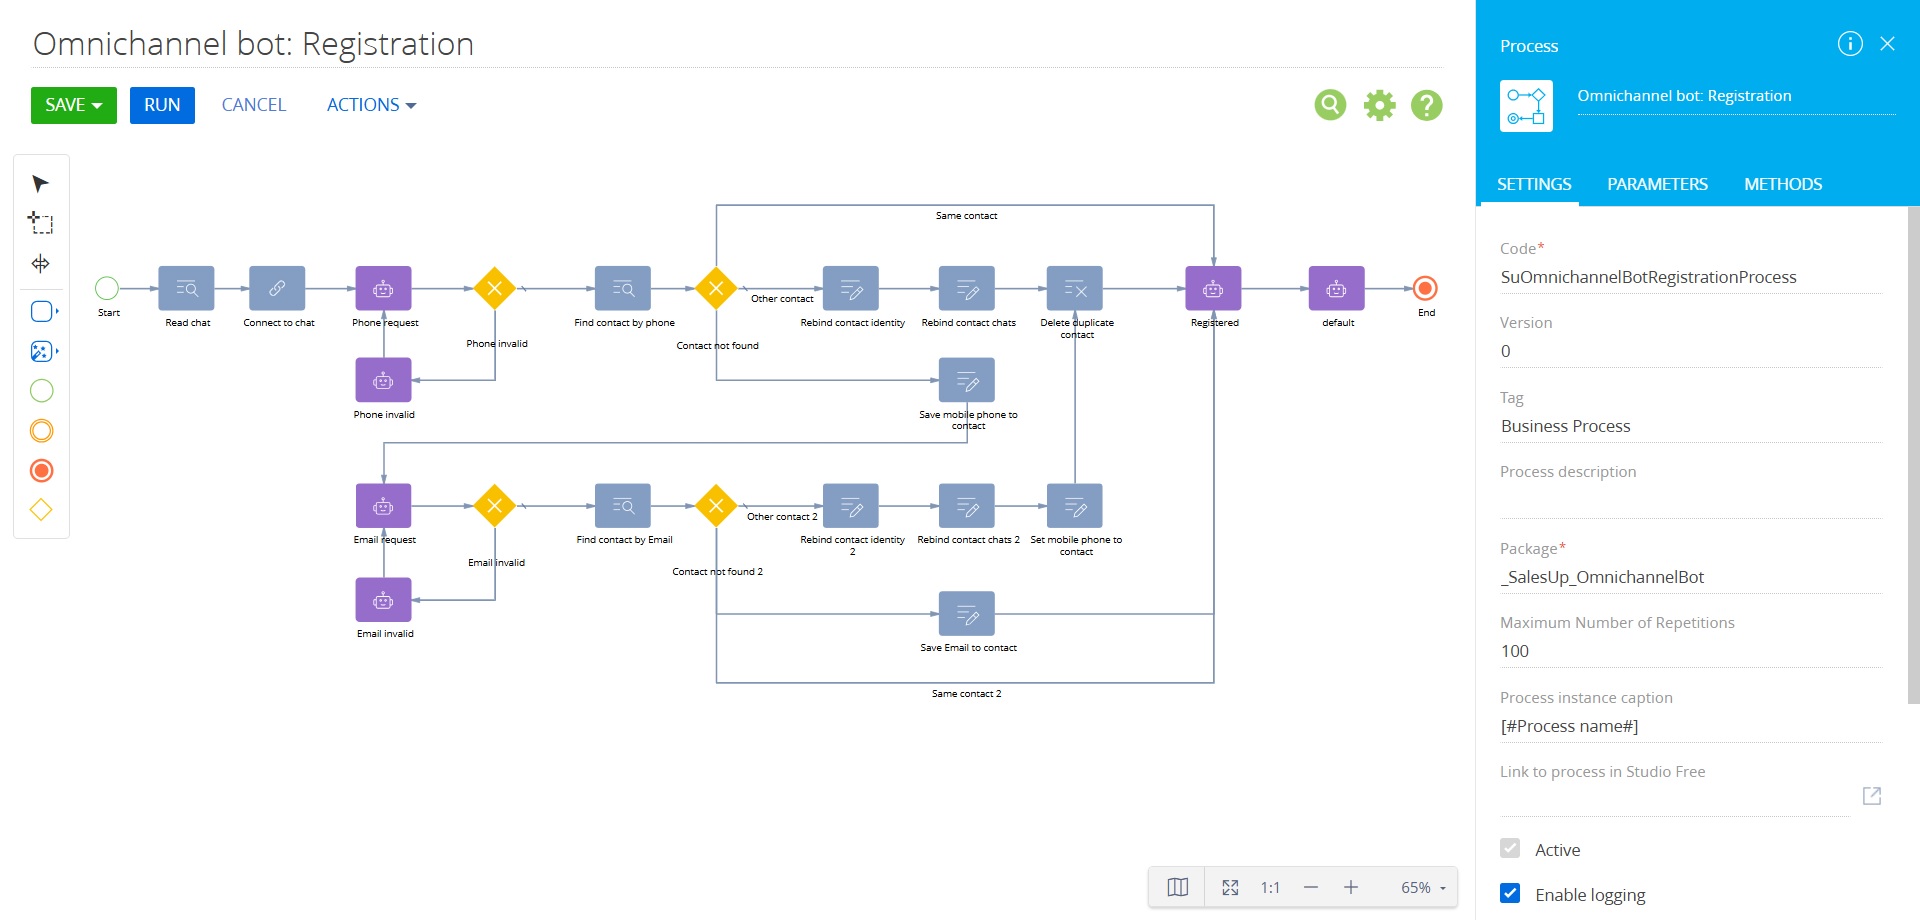1920x920 pixels.
Task: Switch to the SETTINGS tab
Action: [x=1533, y=185]
